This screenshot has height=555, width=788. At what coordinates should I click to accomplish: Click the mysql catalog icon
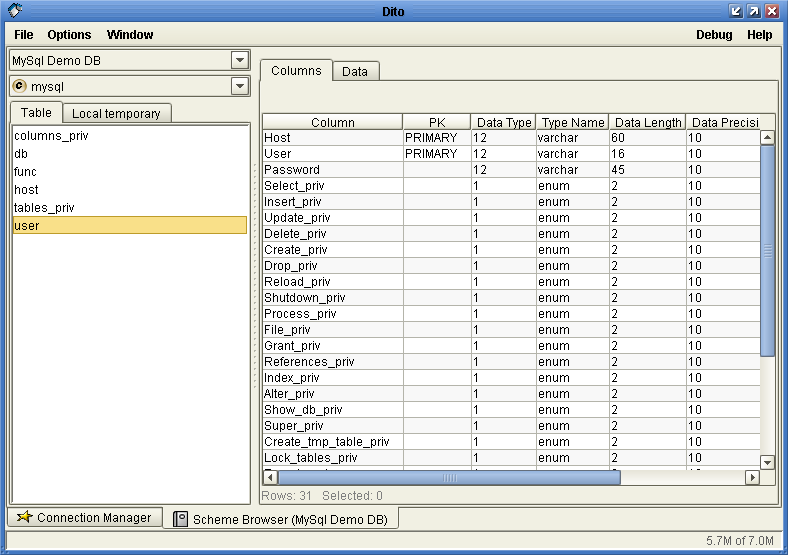click(x=19, y=86)
